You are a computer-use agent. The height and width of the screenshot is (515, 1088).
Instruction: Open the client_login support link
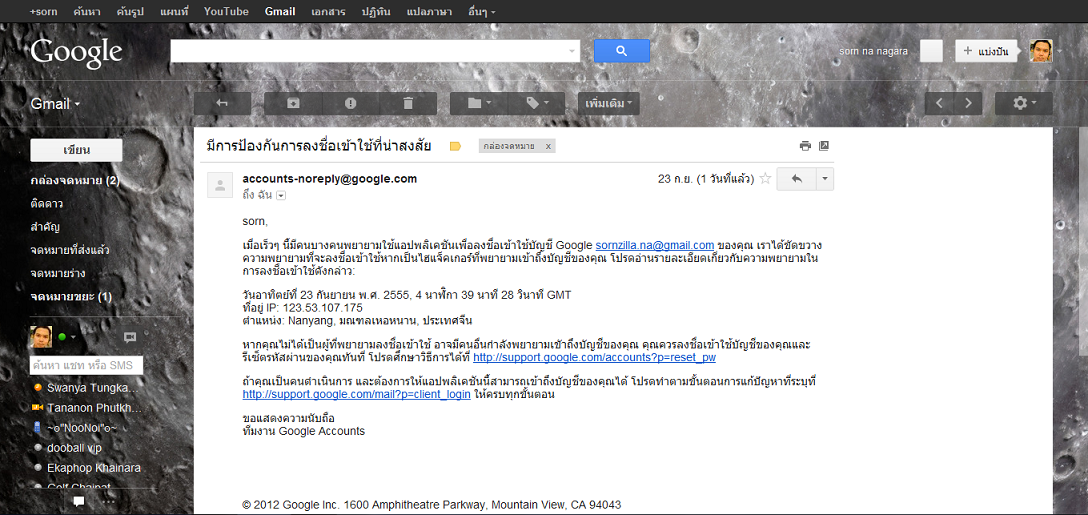click(357, 394)
